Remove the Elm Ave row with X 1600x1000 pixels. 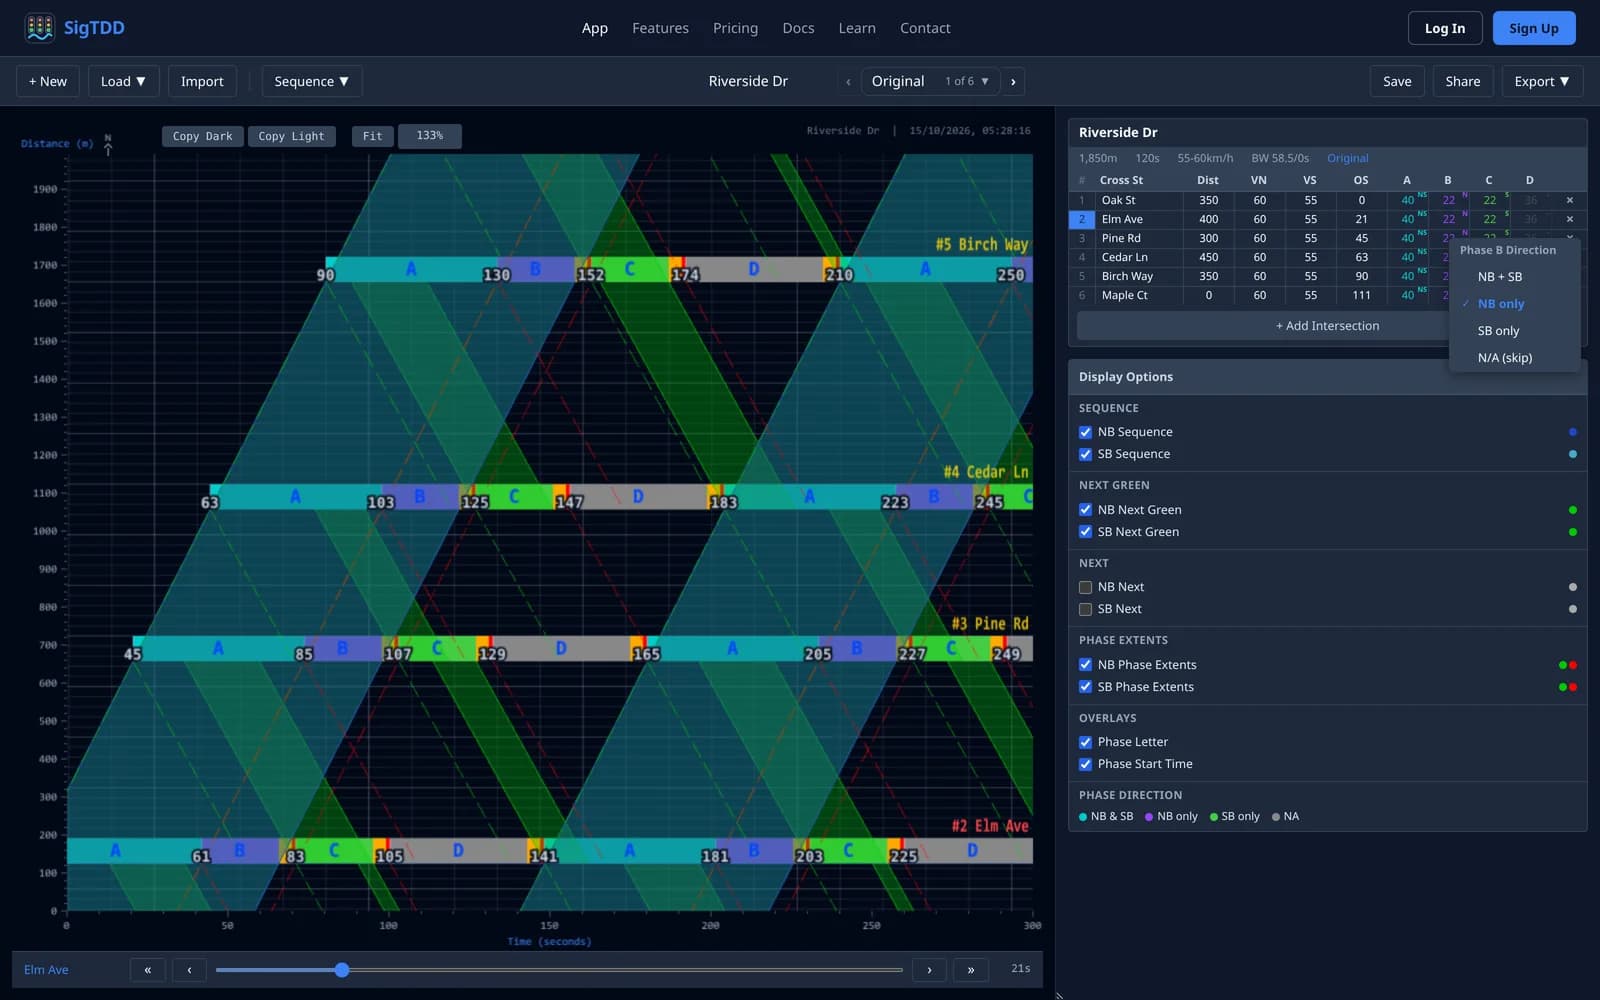(x=1569, y=219)
